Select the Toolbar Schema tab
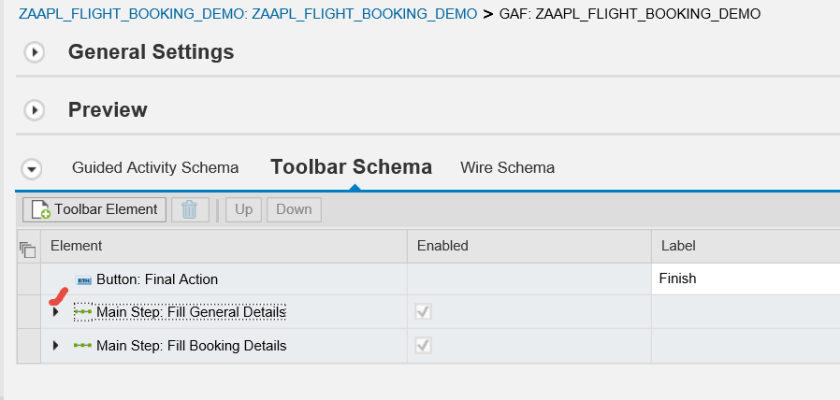The height and width of the screenshot is (400, 840). [x=351, y=167]
